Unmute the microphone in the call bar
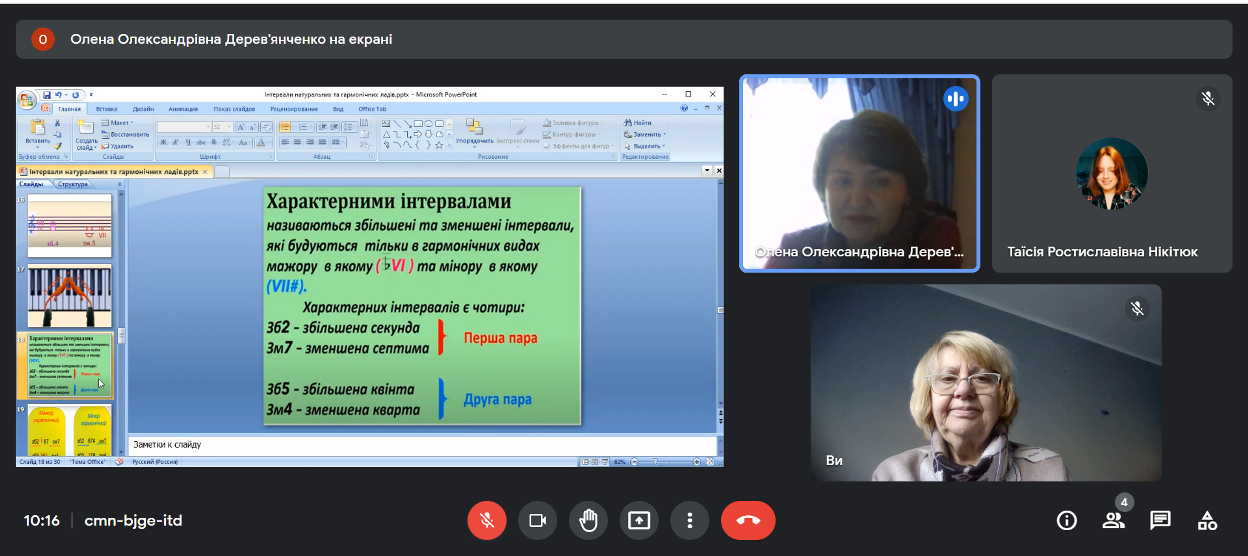The width and height of the screenshot is (1248, 556). 487,520
